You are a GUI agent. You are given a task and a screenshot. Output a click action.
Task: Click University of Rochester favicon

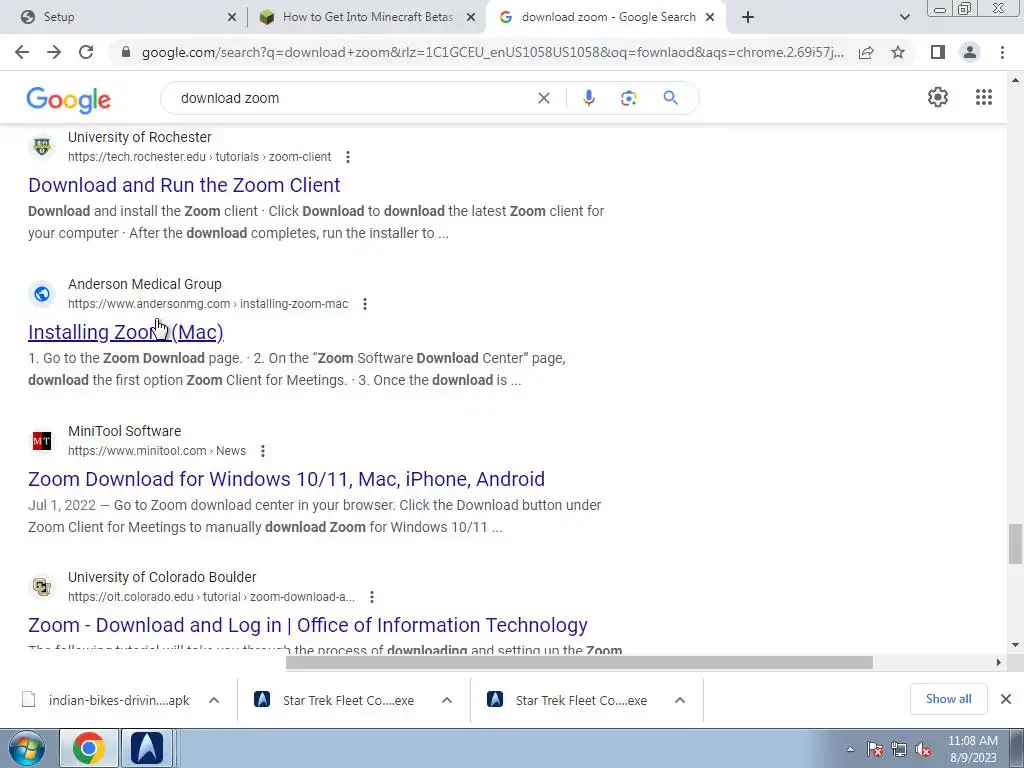click(x=42, y=146)
